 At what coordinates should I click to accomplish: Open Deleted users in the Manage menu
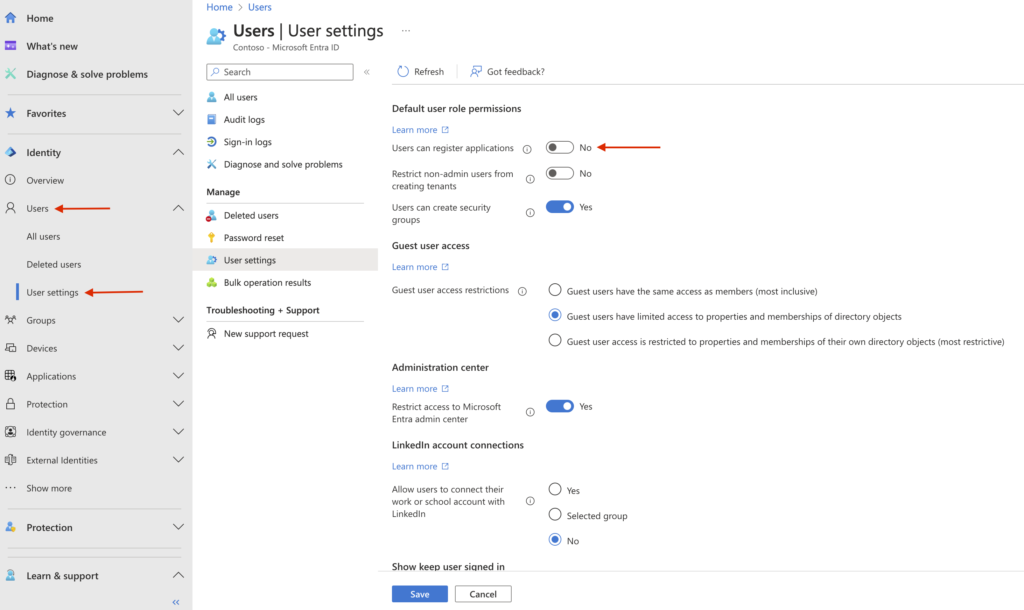point(250,216)
